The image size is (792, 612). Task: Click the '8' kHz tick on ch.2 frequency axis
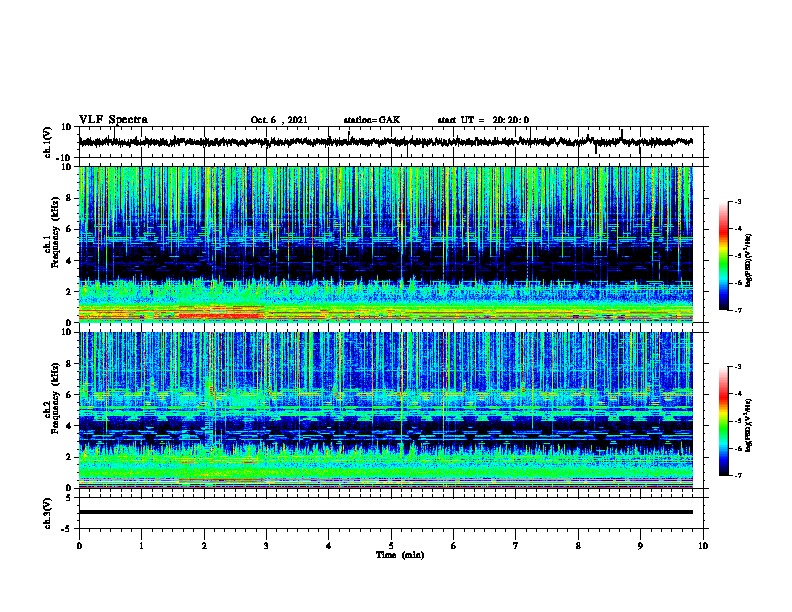[70, 364]
